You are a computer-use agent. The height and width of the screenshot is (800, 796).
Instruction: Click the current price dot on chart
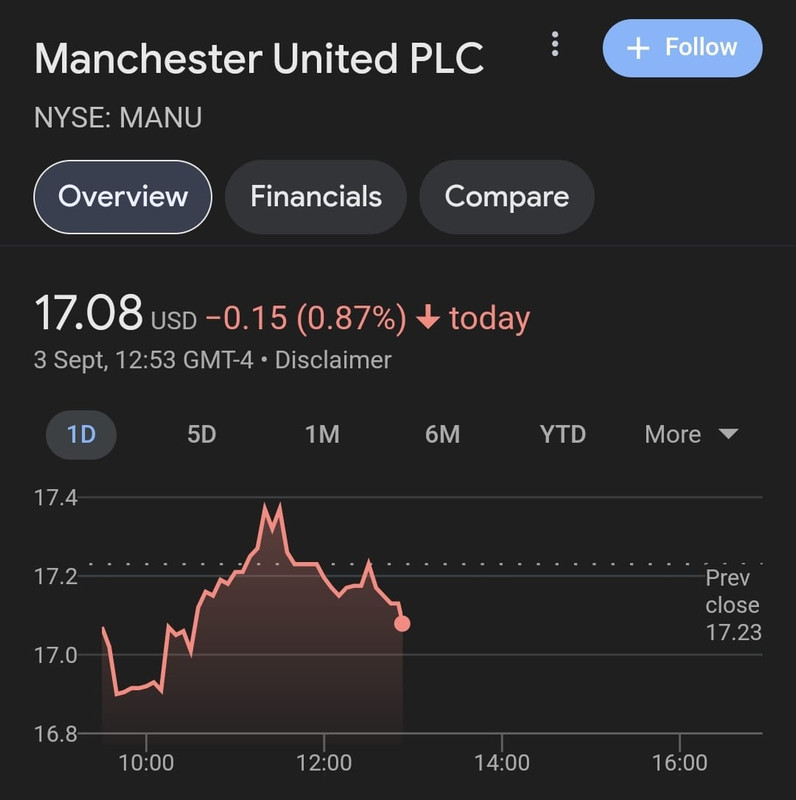click(402, 624)
